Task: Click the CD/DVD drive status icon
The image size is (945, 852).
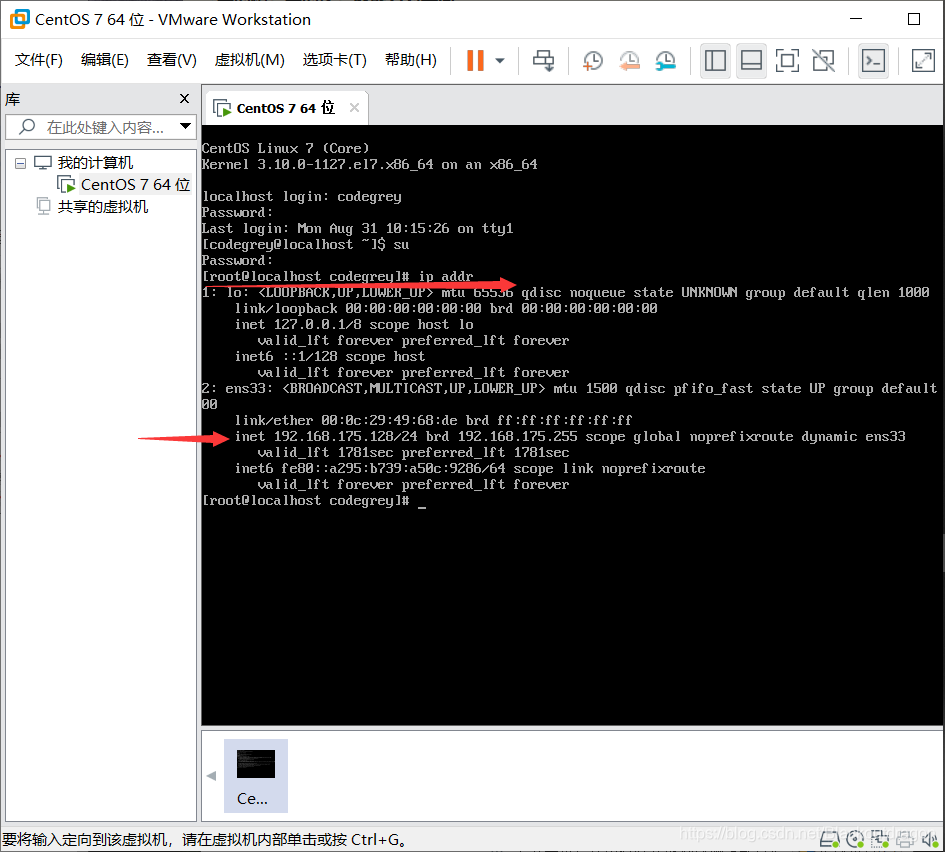Action: coord(855,839)
